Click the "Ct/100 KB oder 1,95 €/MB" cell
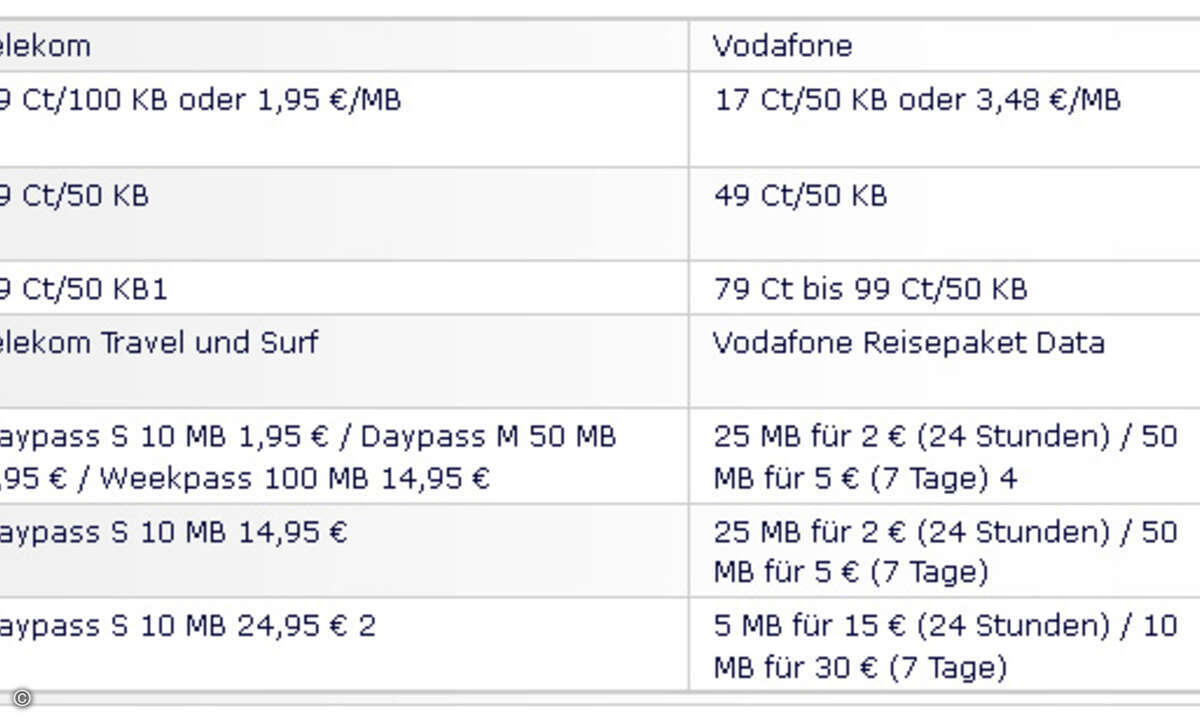 click(x=200, y=100)
